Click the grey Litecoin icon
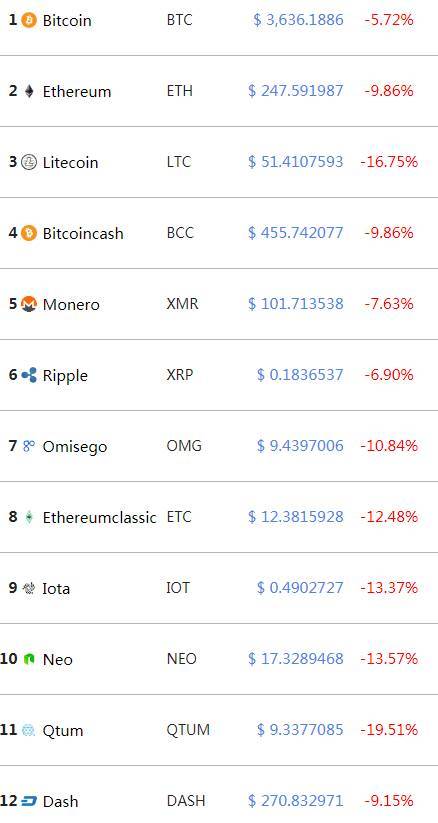Viewport: 438px width, 823px height. [x=29, y=162]
